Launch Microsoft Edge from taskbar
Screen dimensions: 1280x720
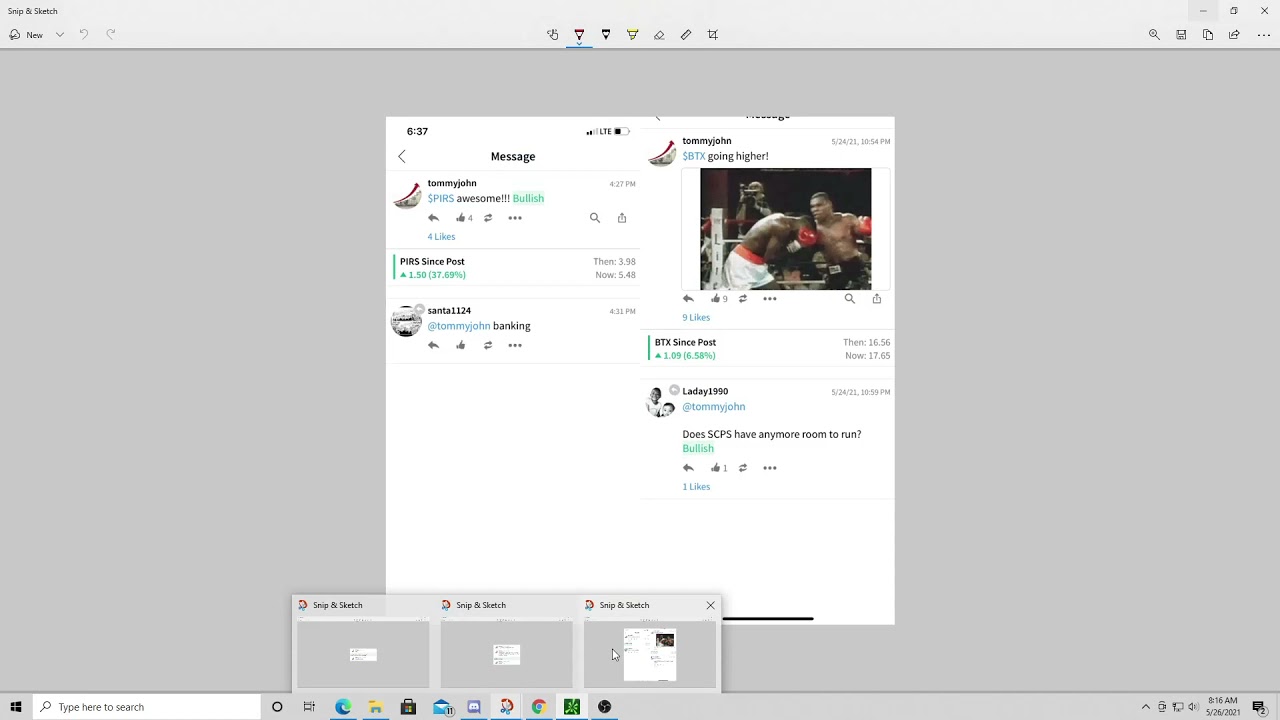click(x=343, y=707)
